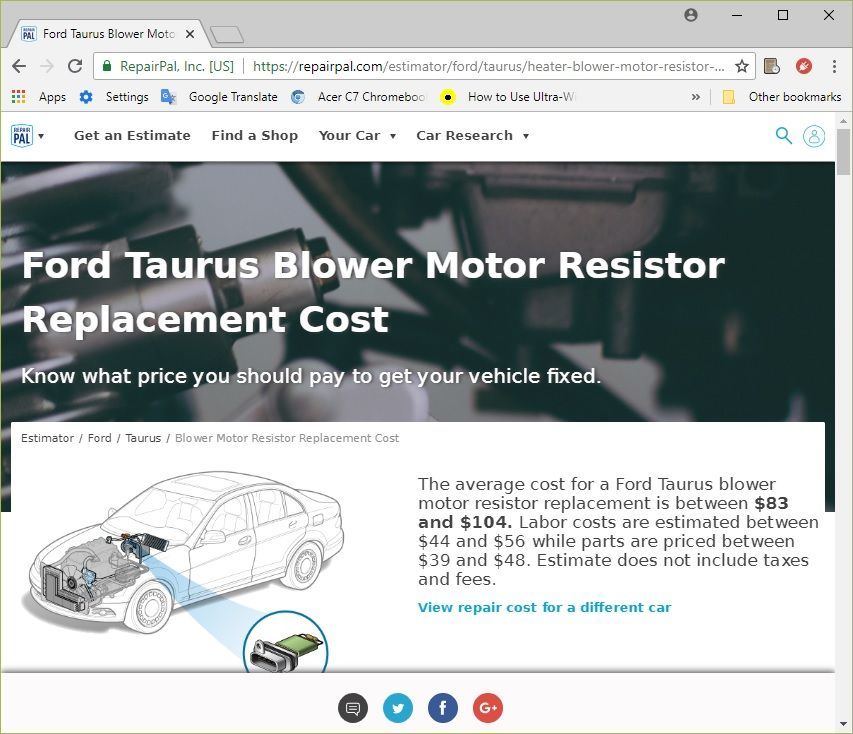Viewport: 853px width, 734px height.
Task: Click the page vertical scrollbar thumb
Action: tap(843, 151)
